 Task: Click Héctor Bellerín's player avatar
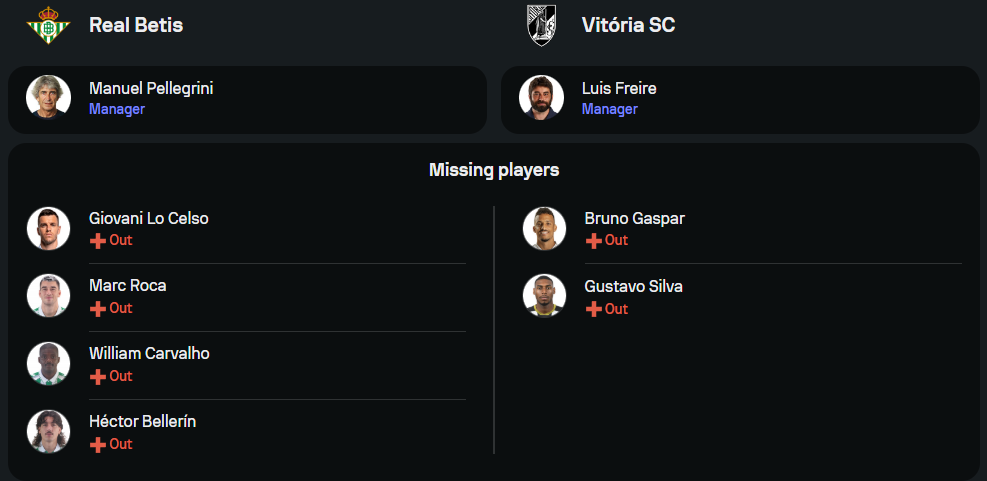click(48, 432)
